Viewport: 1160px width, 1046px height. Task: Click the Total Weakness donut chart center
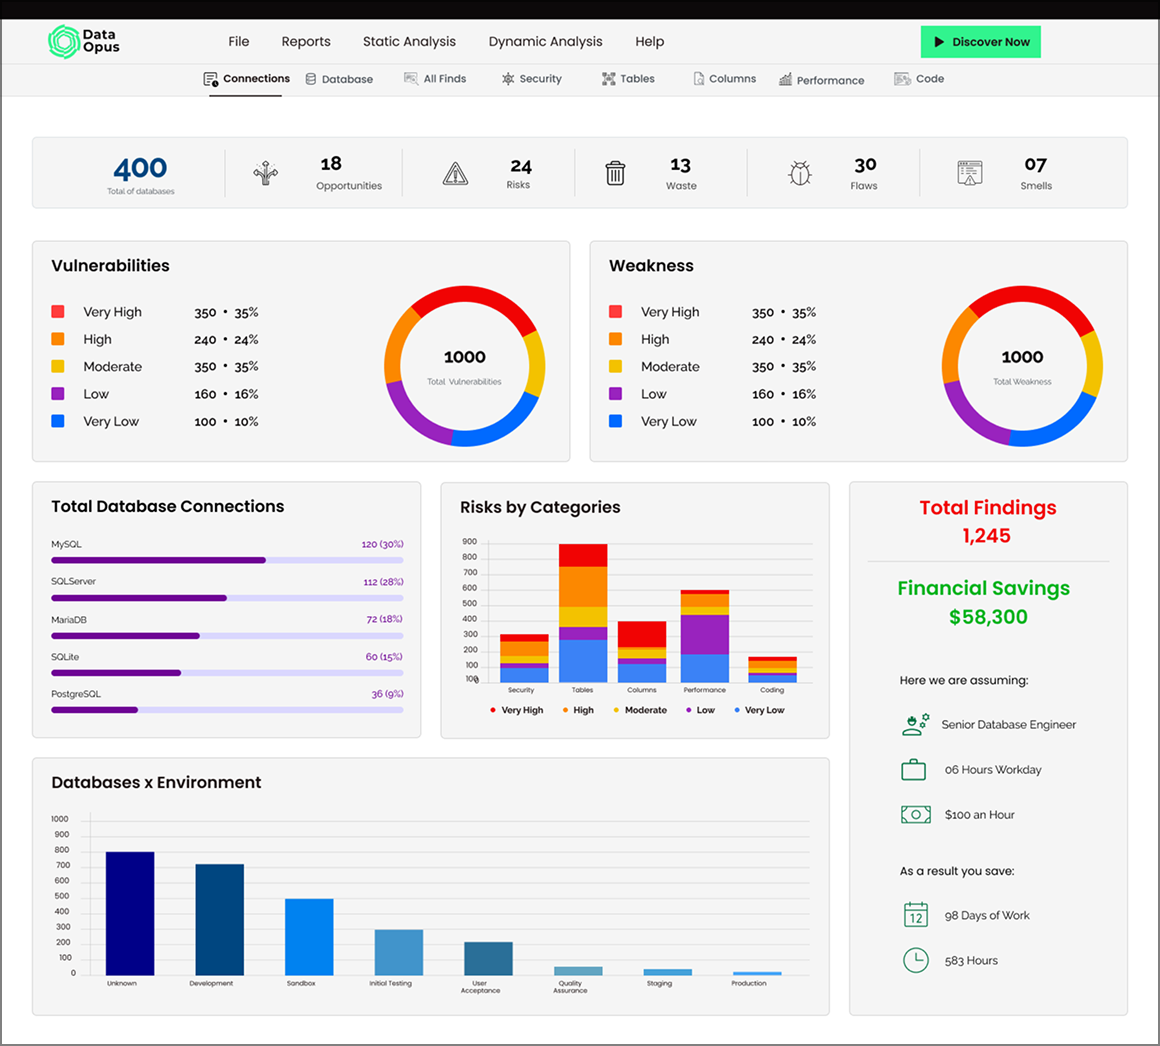pos(1022,366)
